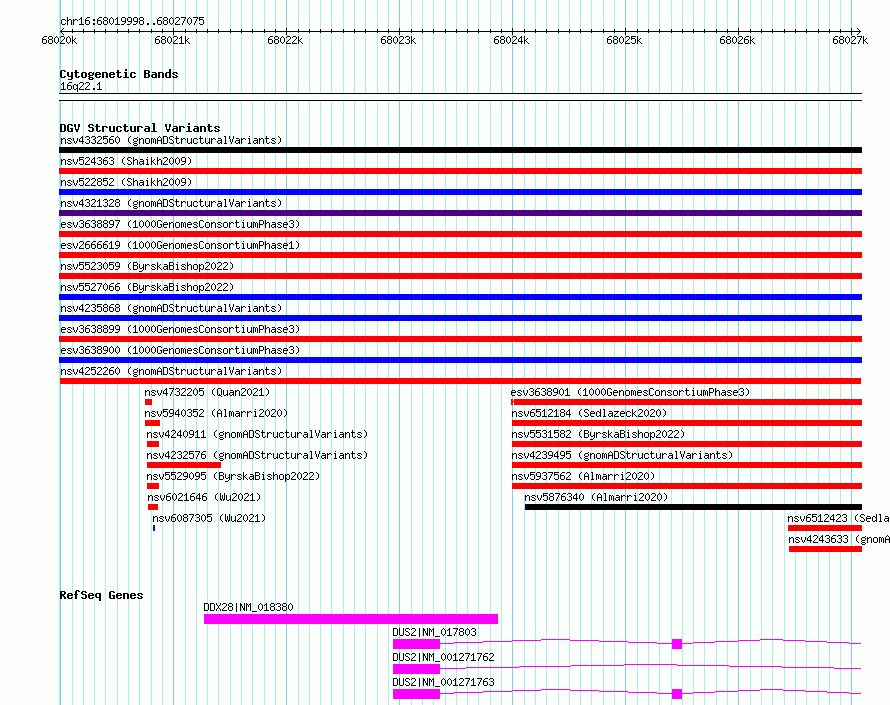Select nsv4239495 gnomAD variant label
This screenshot has height=705, width=890.
click(622, 455)
